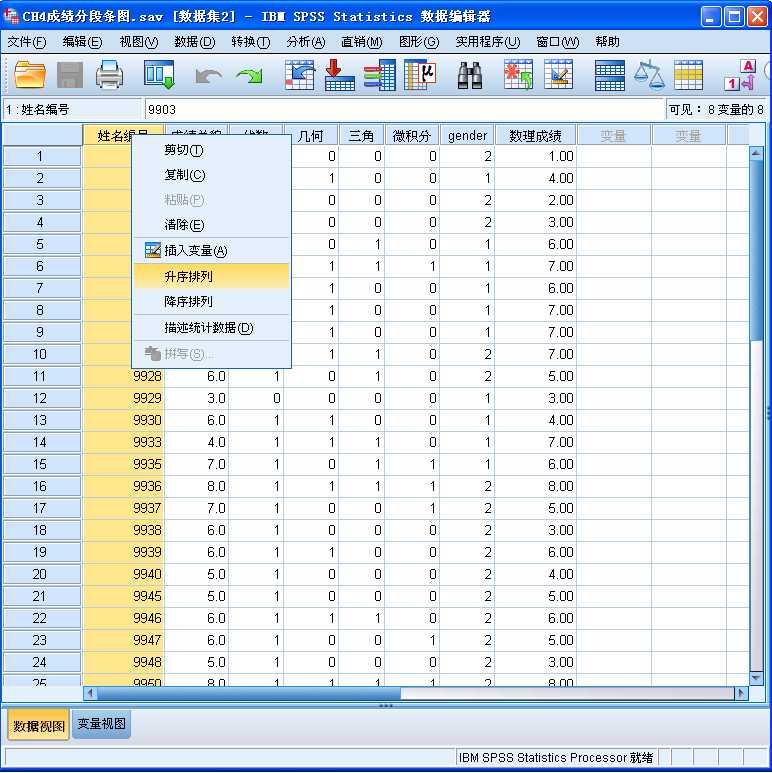Click the 微积分 column header
772x773 pixels.
click(x=412, y=136)
